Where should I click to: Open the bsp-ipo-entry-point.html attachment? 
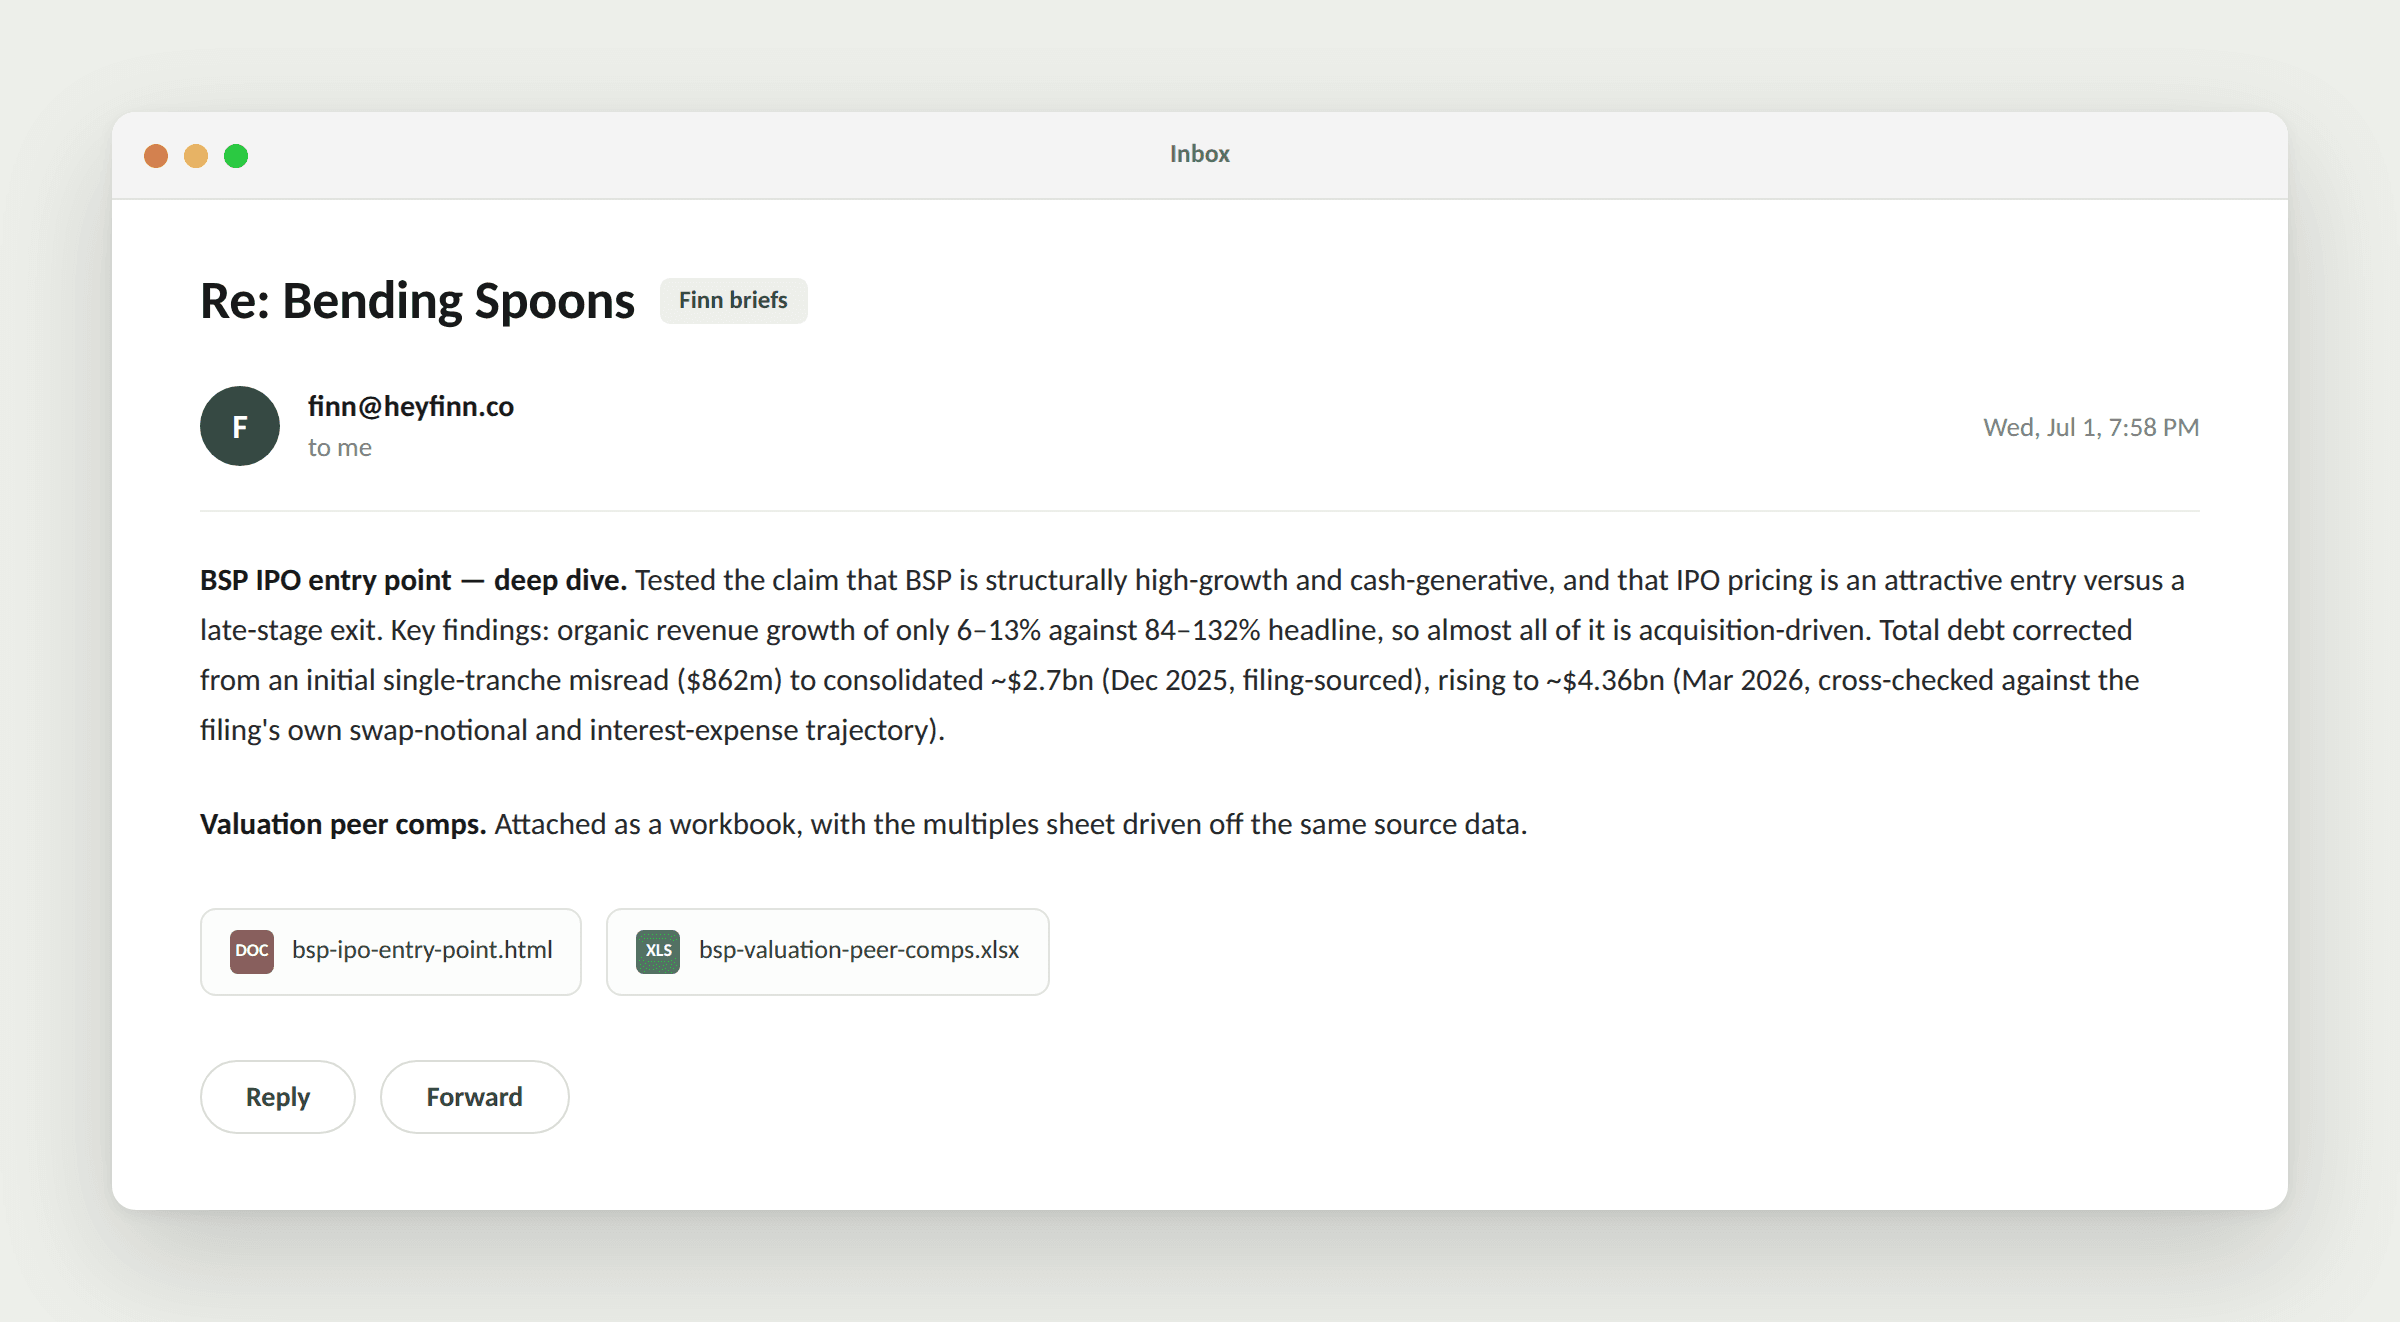[391, 952]
